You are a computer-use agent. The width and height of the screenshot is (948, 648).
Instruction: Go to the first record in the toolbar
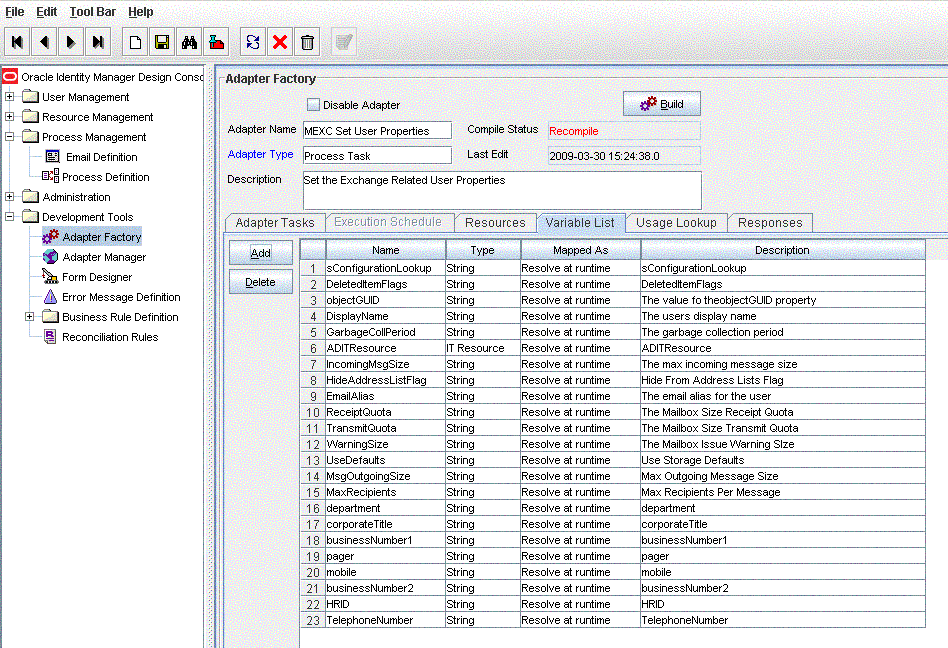pos(18,42)
